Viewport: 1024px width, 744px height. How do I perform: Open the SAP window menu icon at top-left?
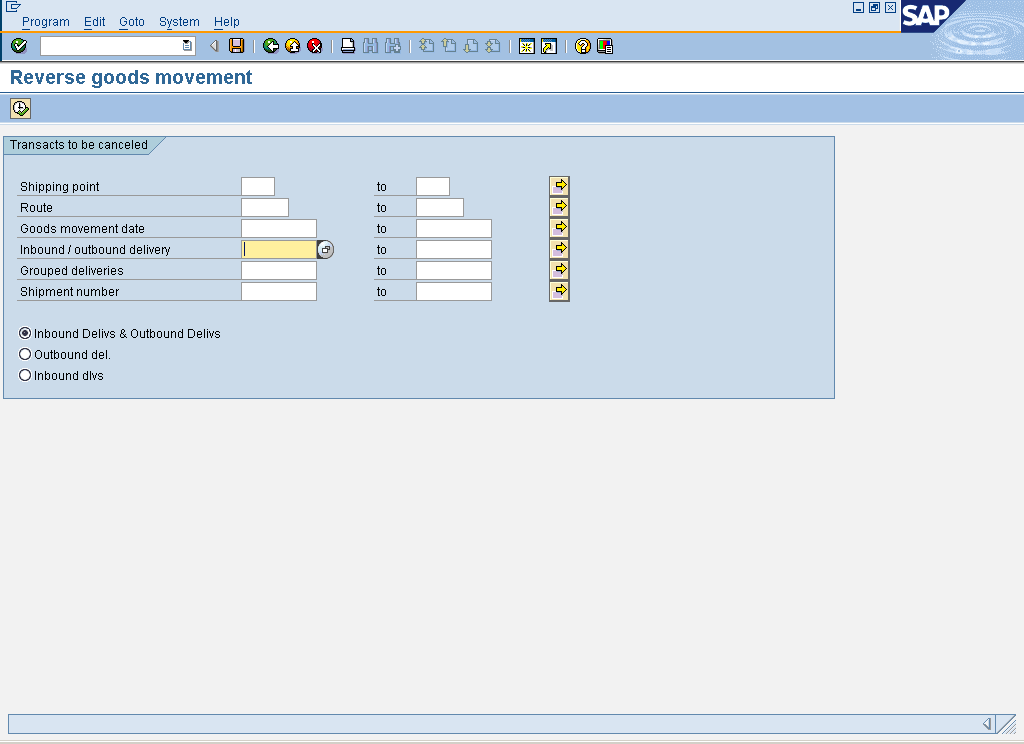click(x=13, y=7)
